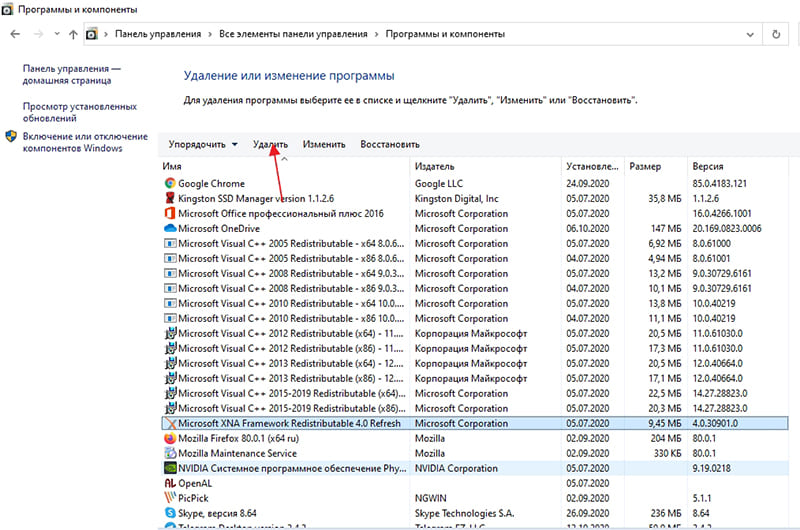Click the Skype program icon

[x=170, y=513]
